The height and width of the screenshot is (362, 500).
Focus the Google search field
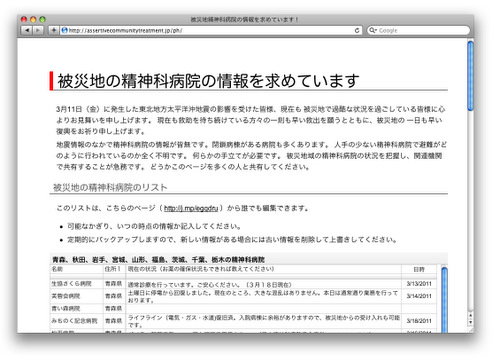click(x=419, y=30)
